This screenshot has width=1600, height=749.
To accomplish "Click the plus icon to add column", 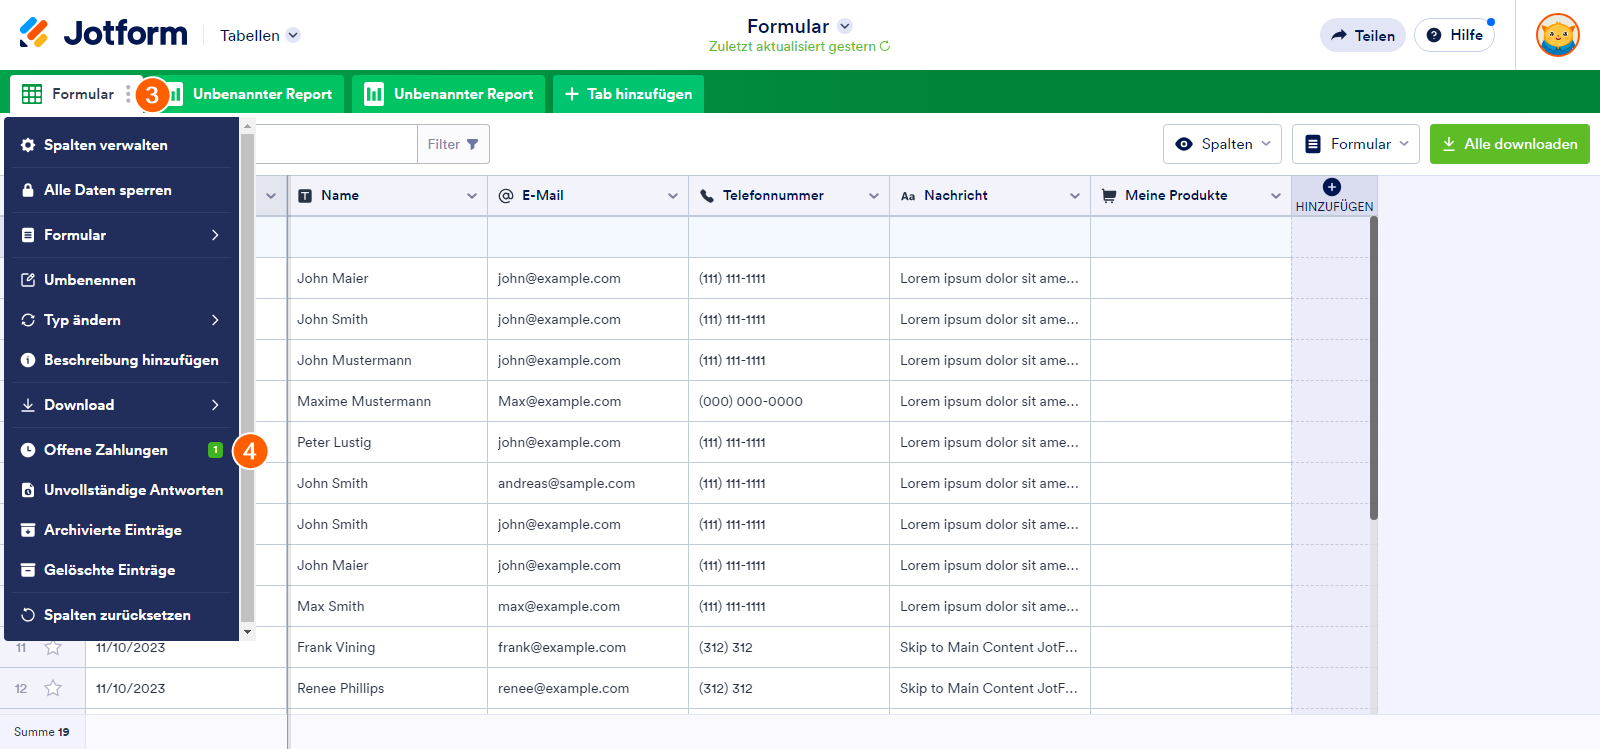I will pyautogui.click(x=1332, y=187).
